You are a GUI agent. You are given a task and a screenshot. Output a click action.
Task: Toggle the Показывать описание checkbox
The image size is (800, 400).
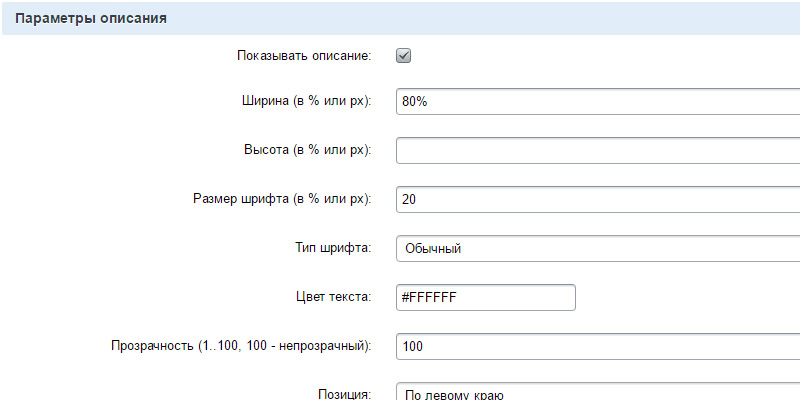coord(404,56)
